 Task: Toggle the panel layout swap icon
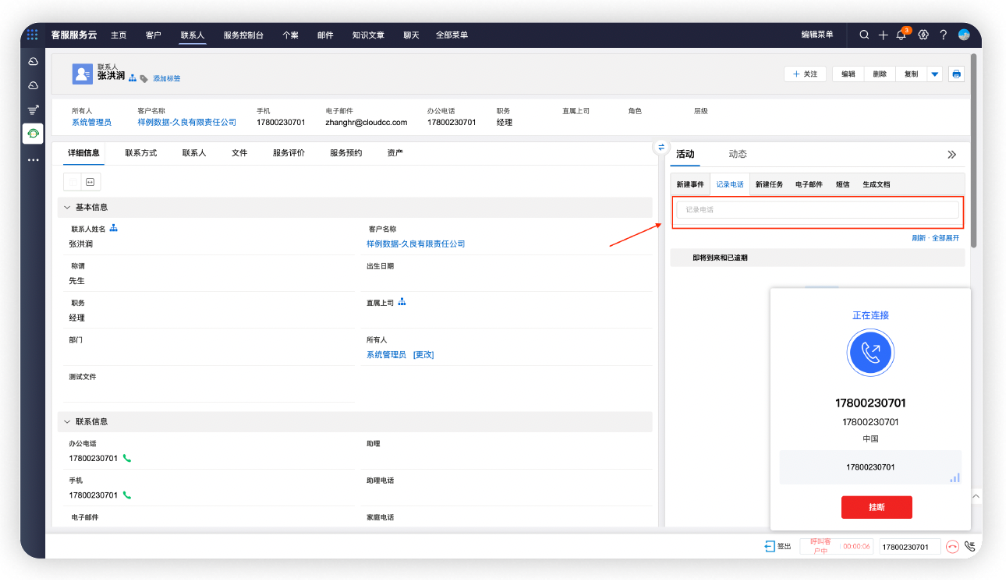[x=660, y=147]
